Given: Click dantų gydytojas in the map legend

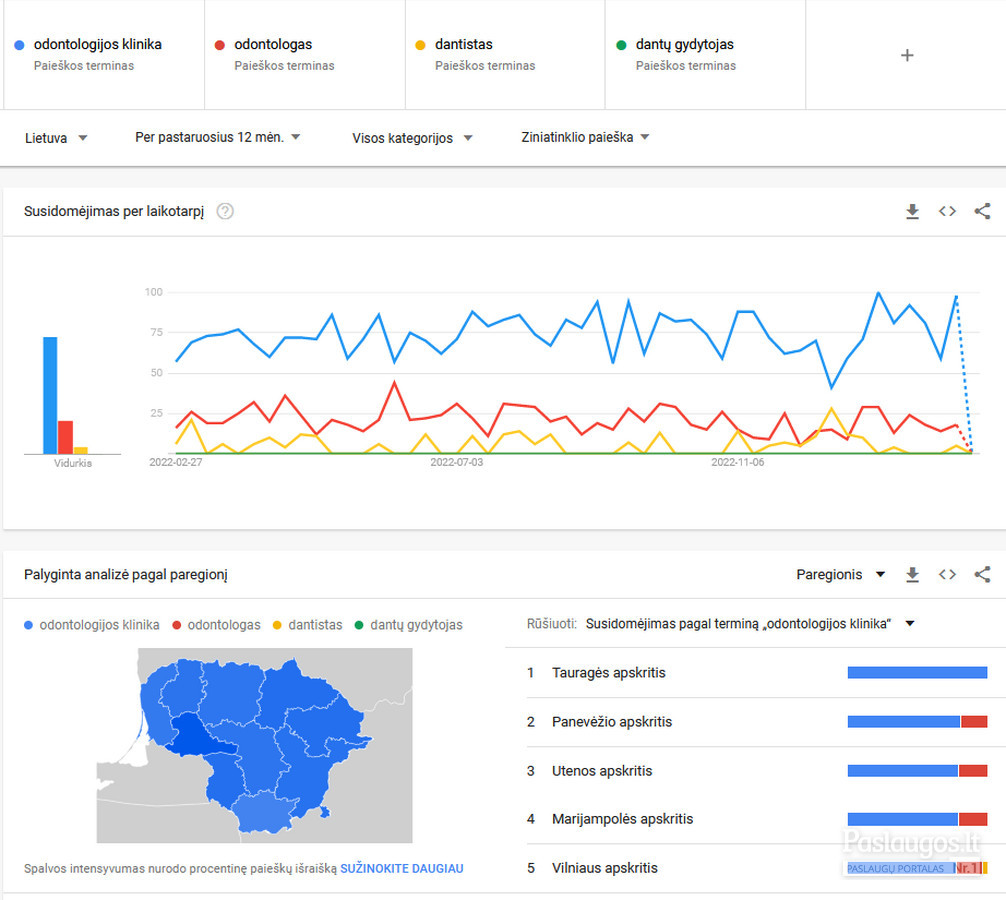Looking at the screenshot, I should click(x=409, y=625).
